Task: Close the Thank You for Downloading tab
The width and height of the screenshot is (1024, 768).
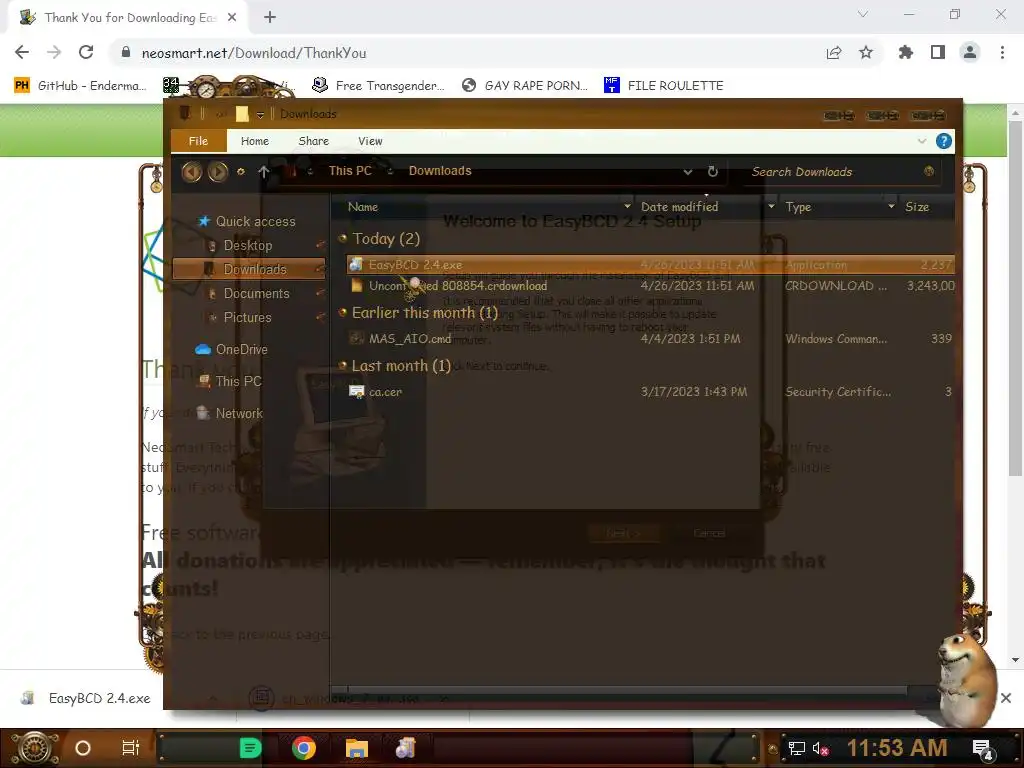Action: click(x=232, y=18)
